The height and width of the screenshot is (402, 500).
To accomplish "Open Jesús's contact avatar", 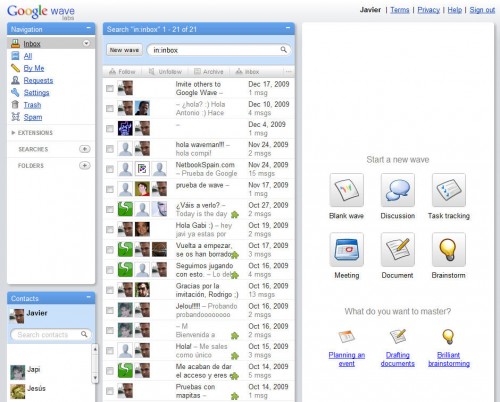I will 18,391.
